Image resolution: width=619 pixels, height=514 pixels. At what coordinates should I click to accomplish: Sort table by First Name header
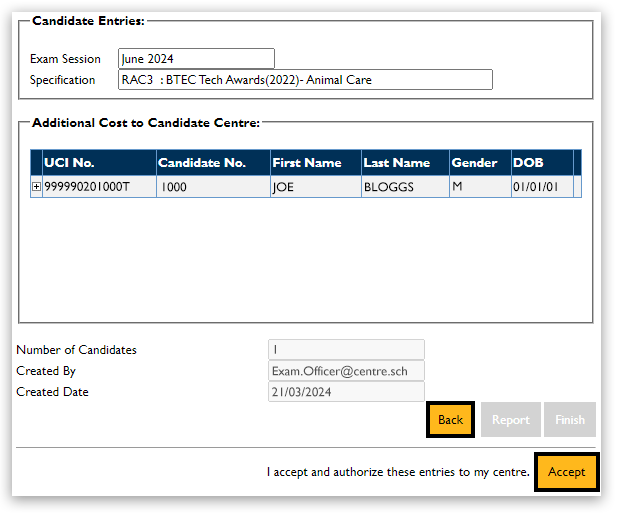click(314, 163)
